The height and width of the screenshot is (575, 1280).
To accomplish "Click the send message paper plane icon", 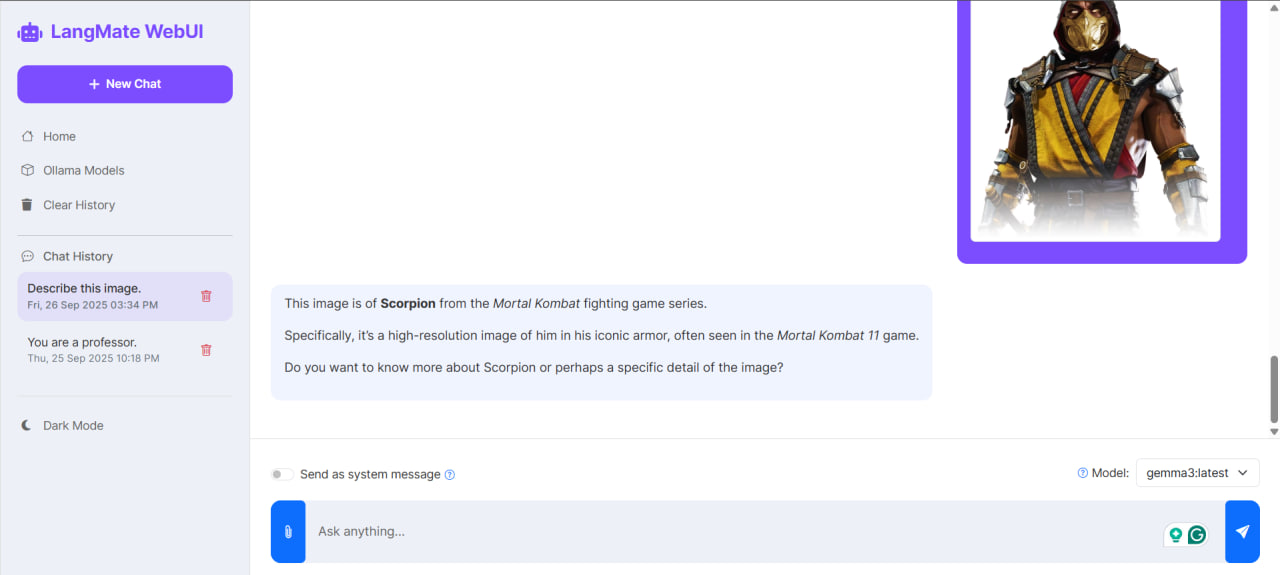I will point(1242,532).
